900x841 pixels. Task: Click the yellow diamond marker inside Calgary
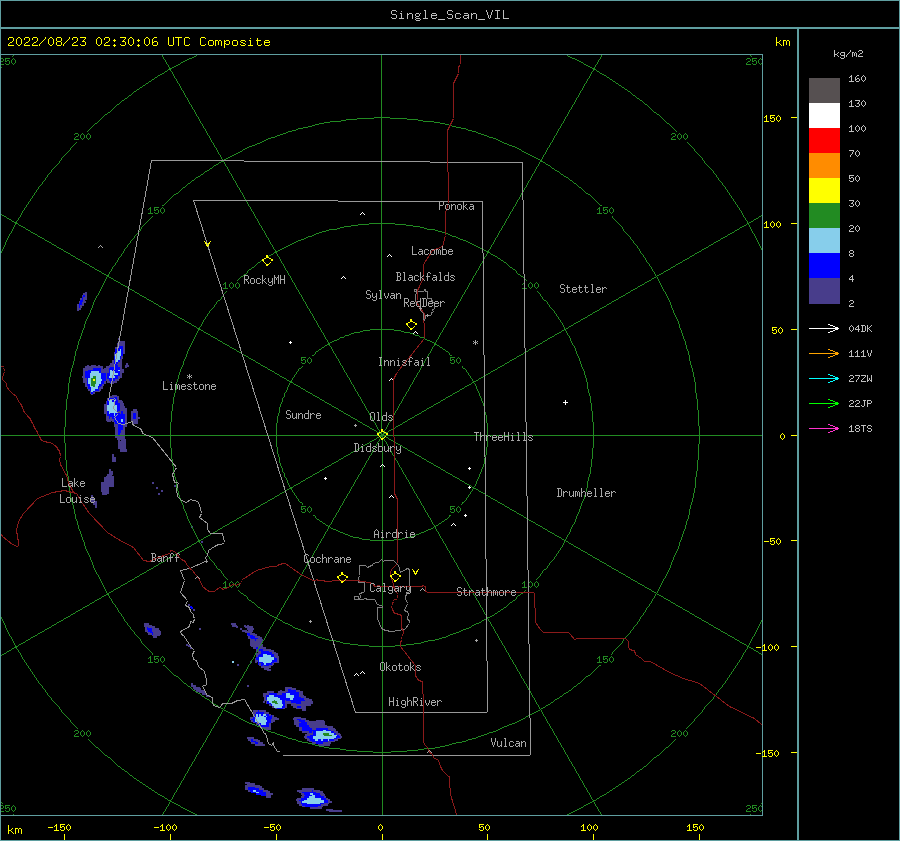395,576
